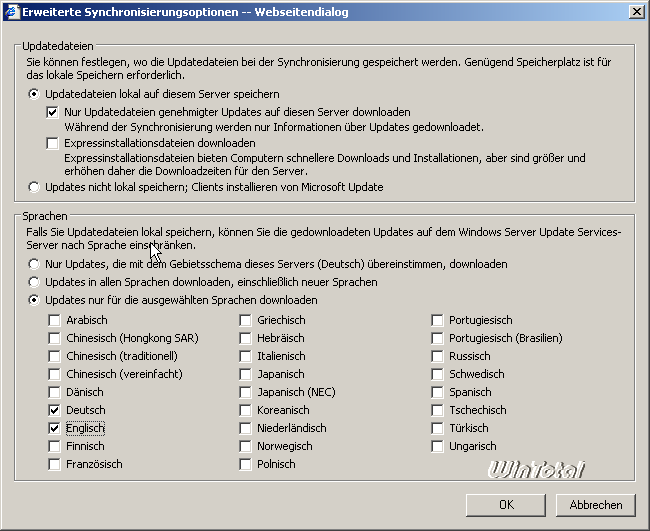Check Chinesisch (vereinfacht) checkbox
This screenshot has width=650, height=531.
54,374
